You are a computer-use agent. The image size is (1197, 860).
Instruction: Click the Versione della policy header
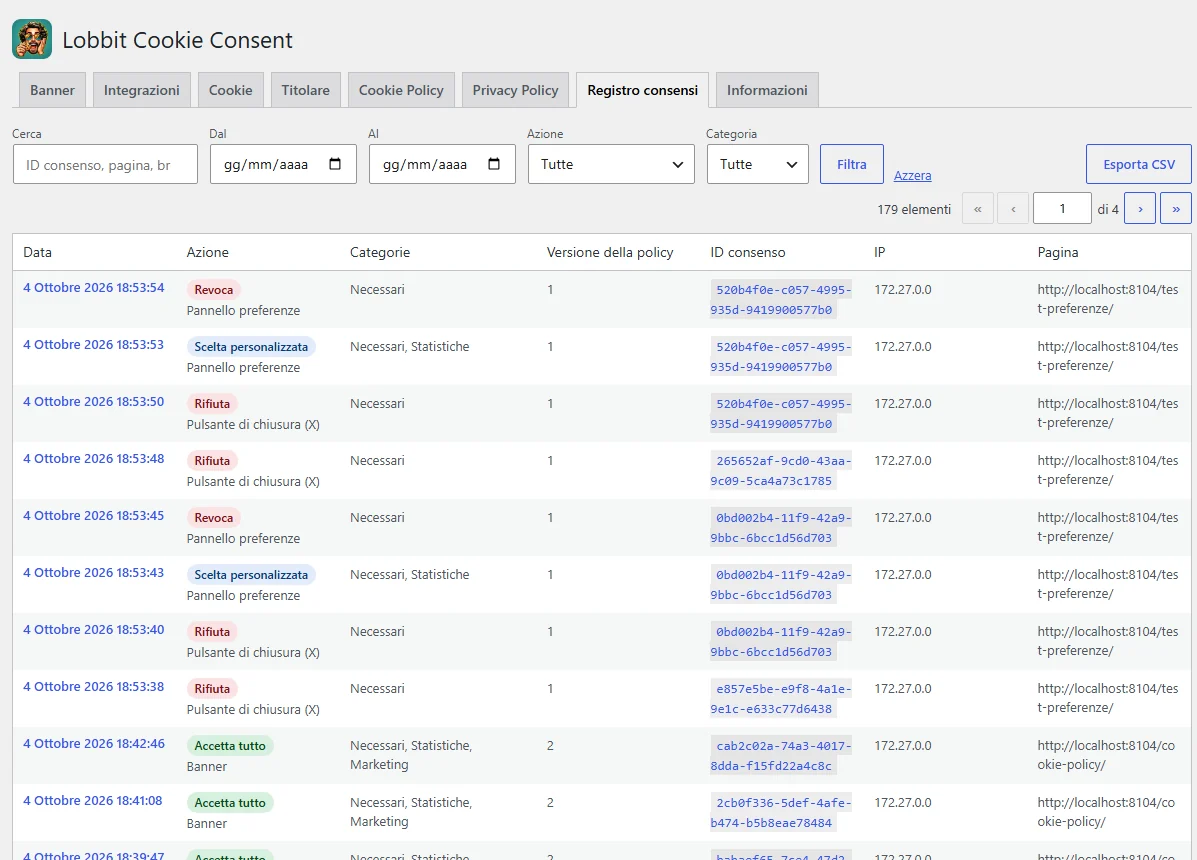tap(610, 253)
